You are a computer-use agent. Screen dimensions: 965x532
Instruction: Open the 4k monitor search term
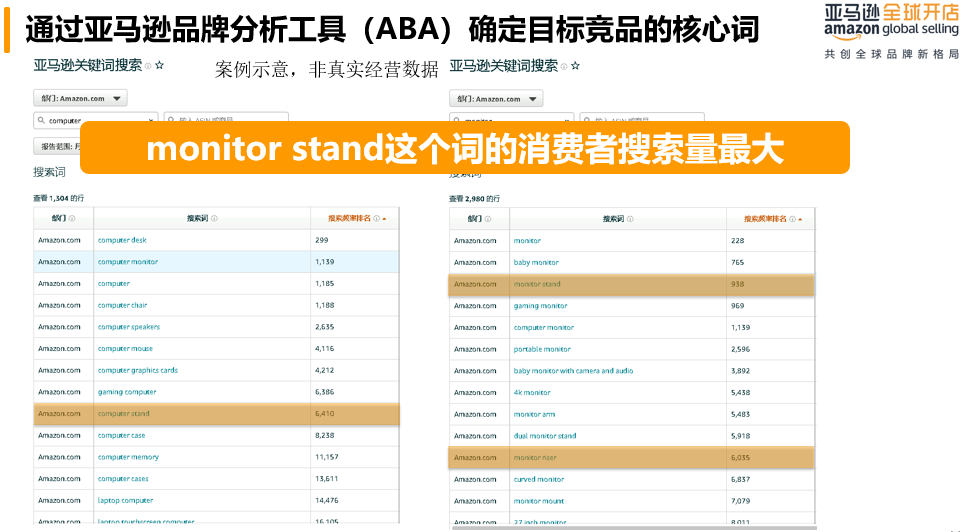tap(532, 393)
